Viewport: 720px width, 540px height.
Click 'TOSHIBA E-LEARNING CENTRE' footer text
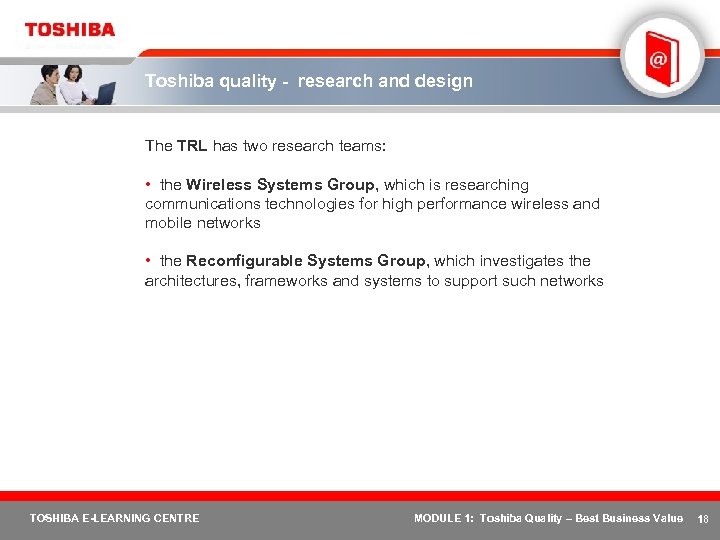point(114,518)
